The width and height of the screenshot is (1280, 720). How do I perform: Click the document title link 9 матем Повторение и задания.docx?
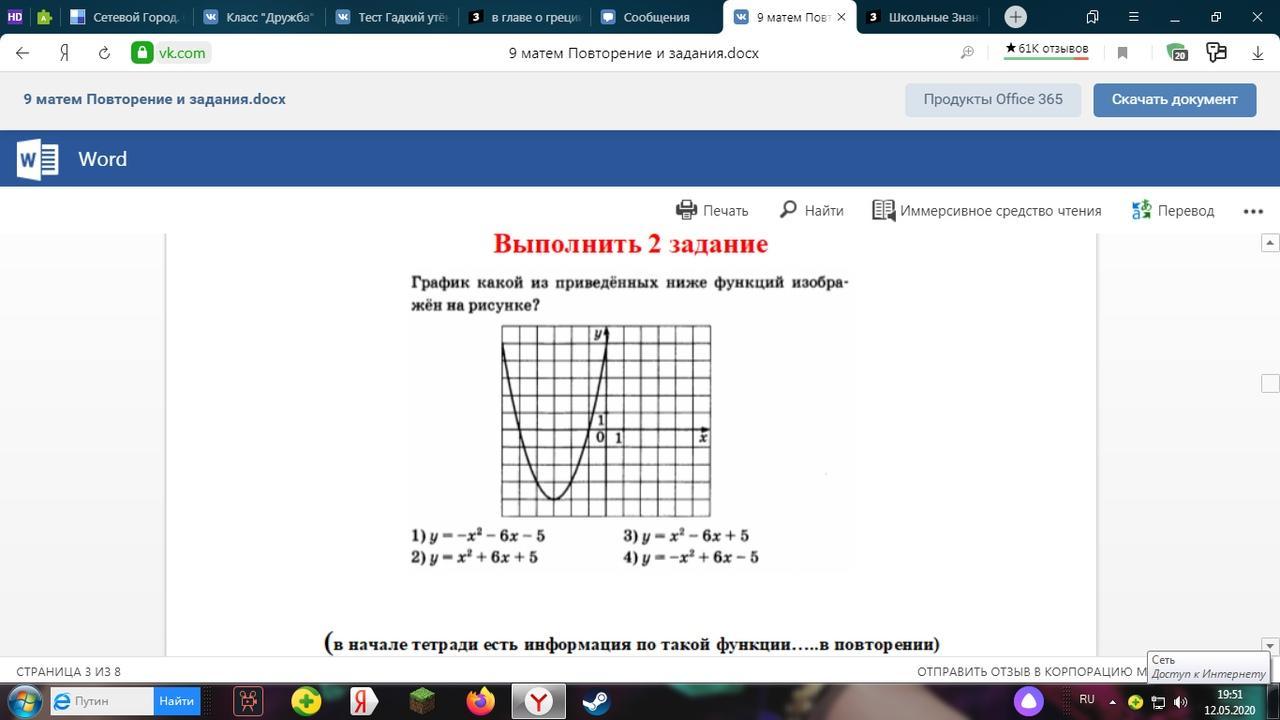pyautogui.click(x=154, y=99)
